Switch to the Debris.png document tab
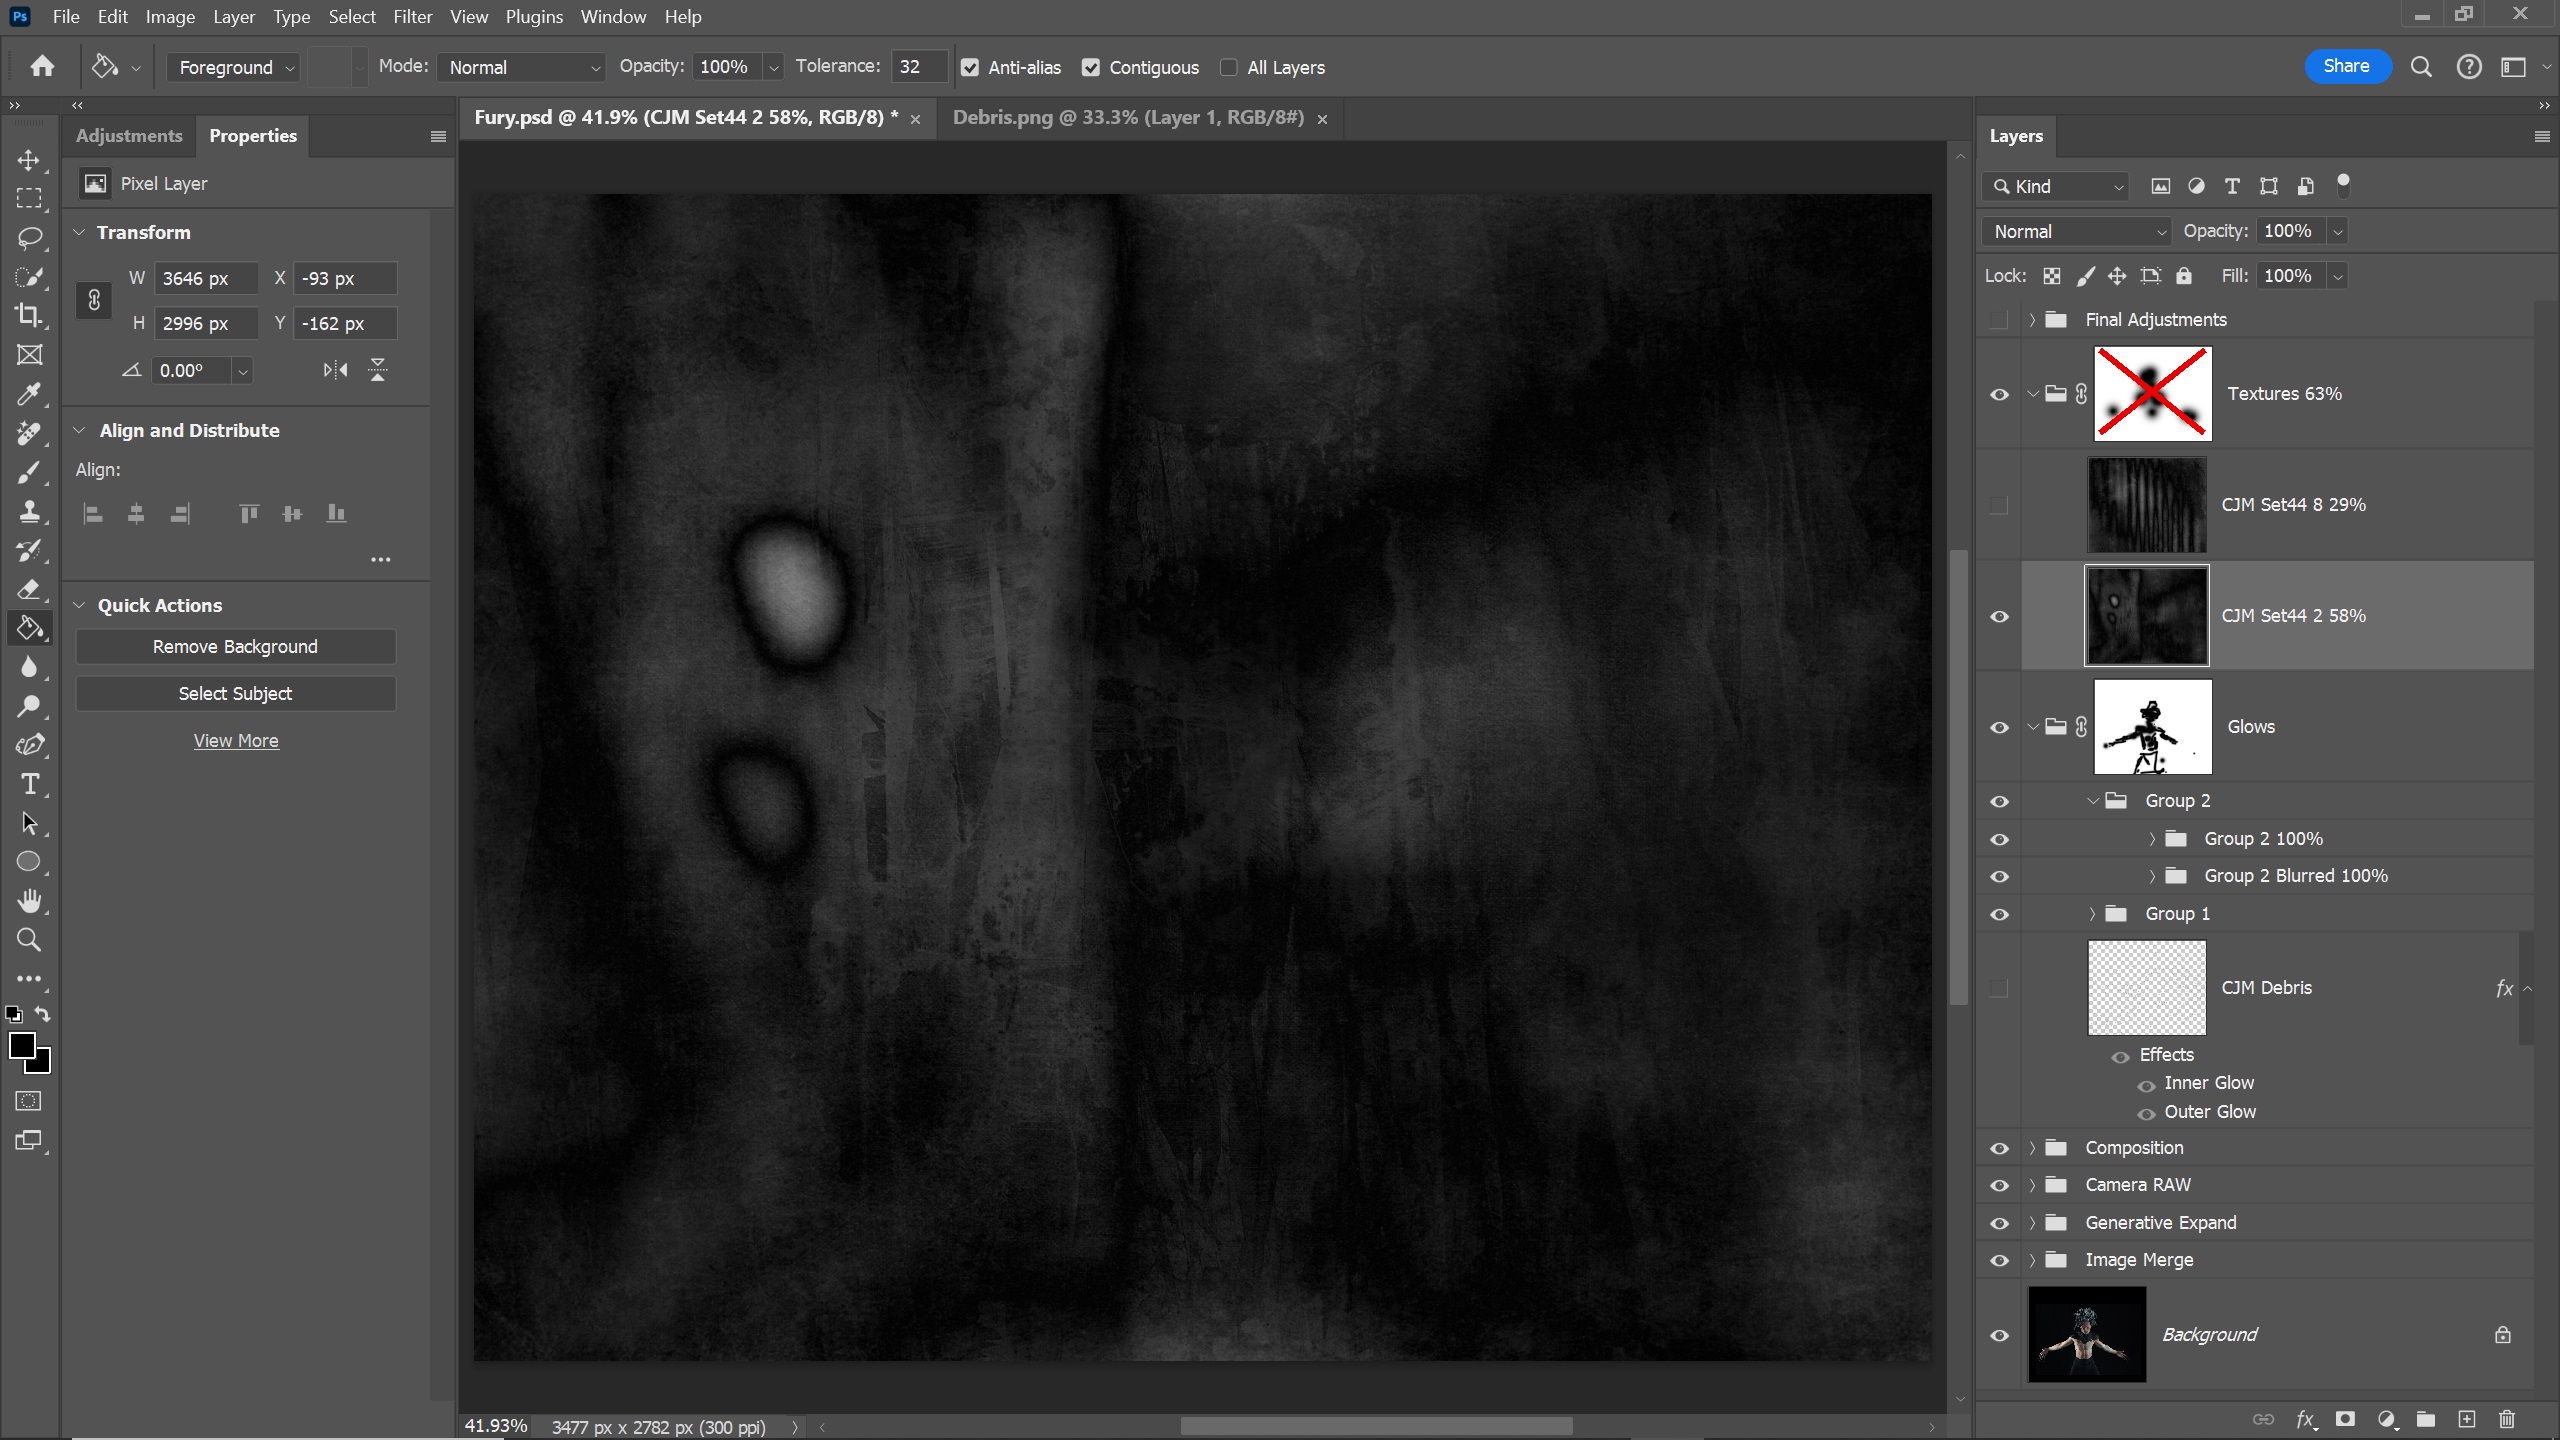The image size is (2560, 1440). coord(1127,118)
